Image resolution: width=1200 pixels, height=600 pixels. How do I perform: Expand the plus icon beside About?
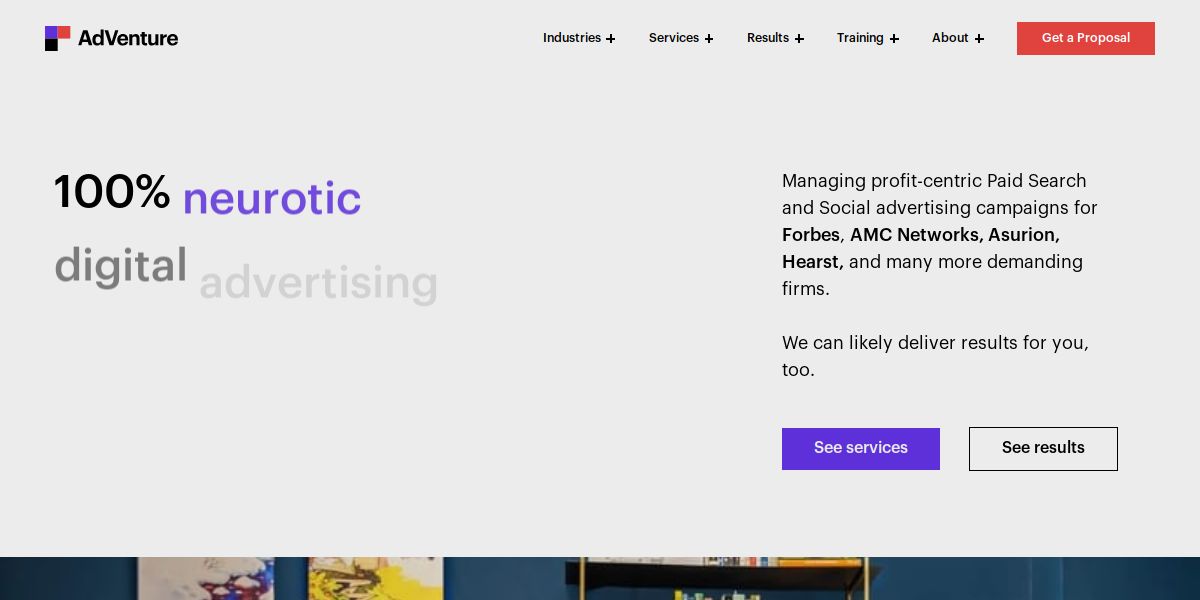979,39
